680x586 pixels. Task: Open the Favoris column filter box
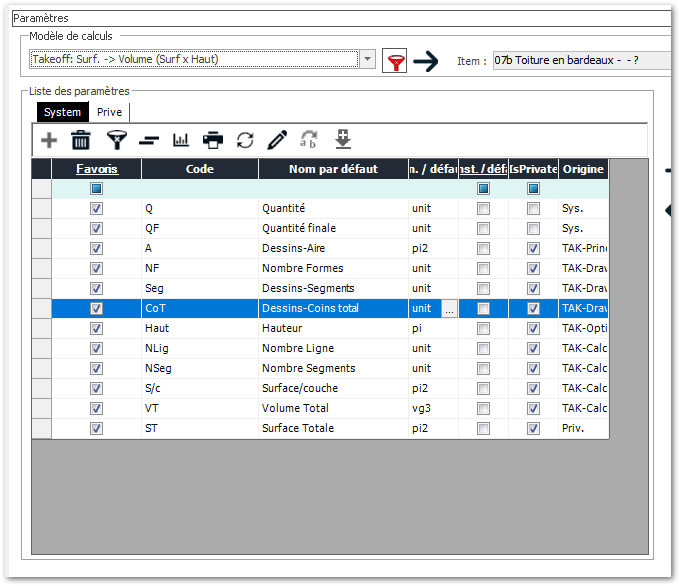[96, 188]
